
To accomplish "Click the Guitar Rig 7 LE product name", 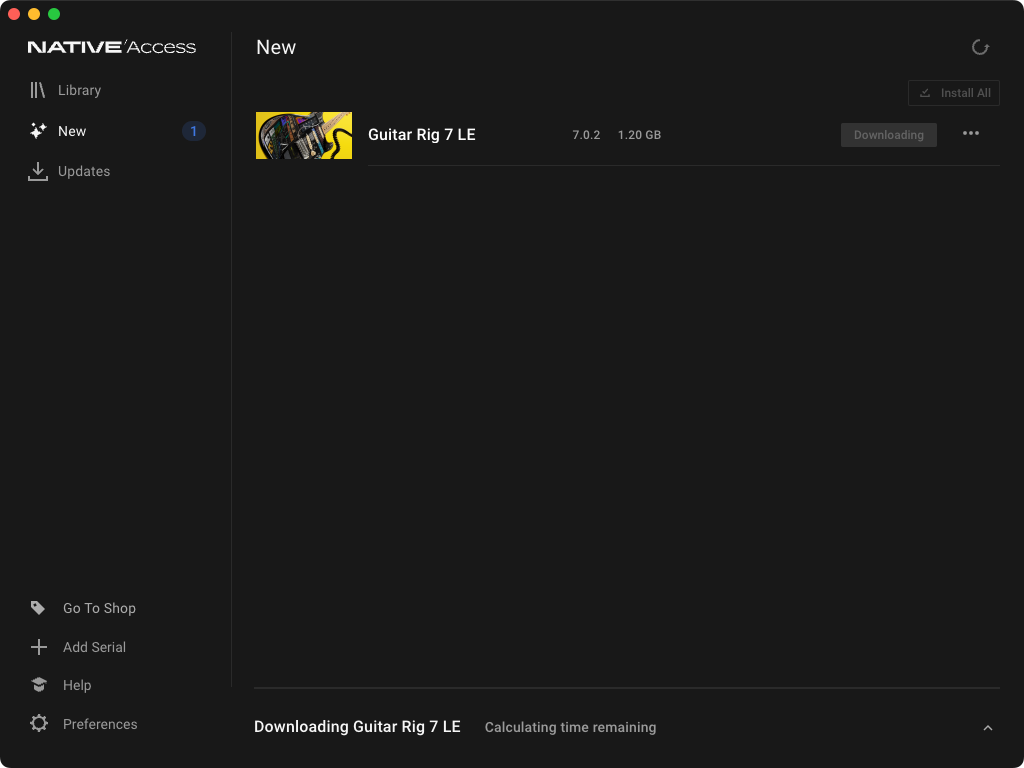I will point(422,135).
